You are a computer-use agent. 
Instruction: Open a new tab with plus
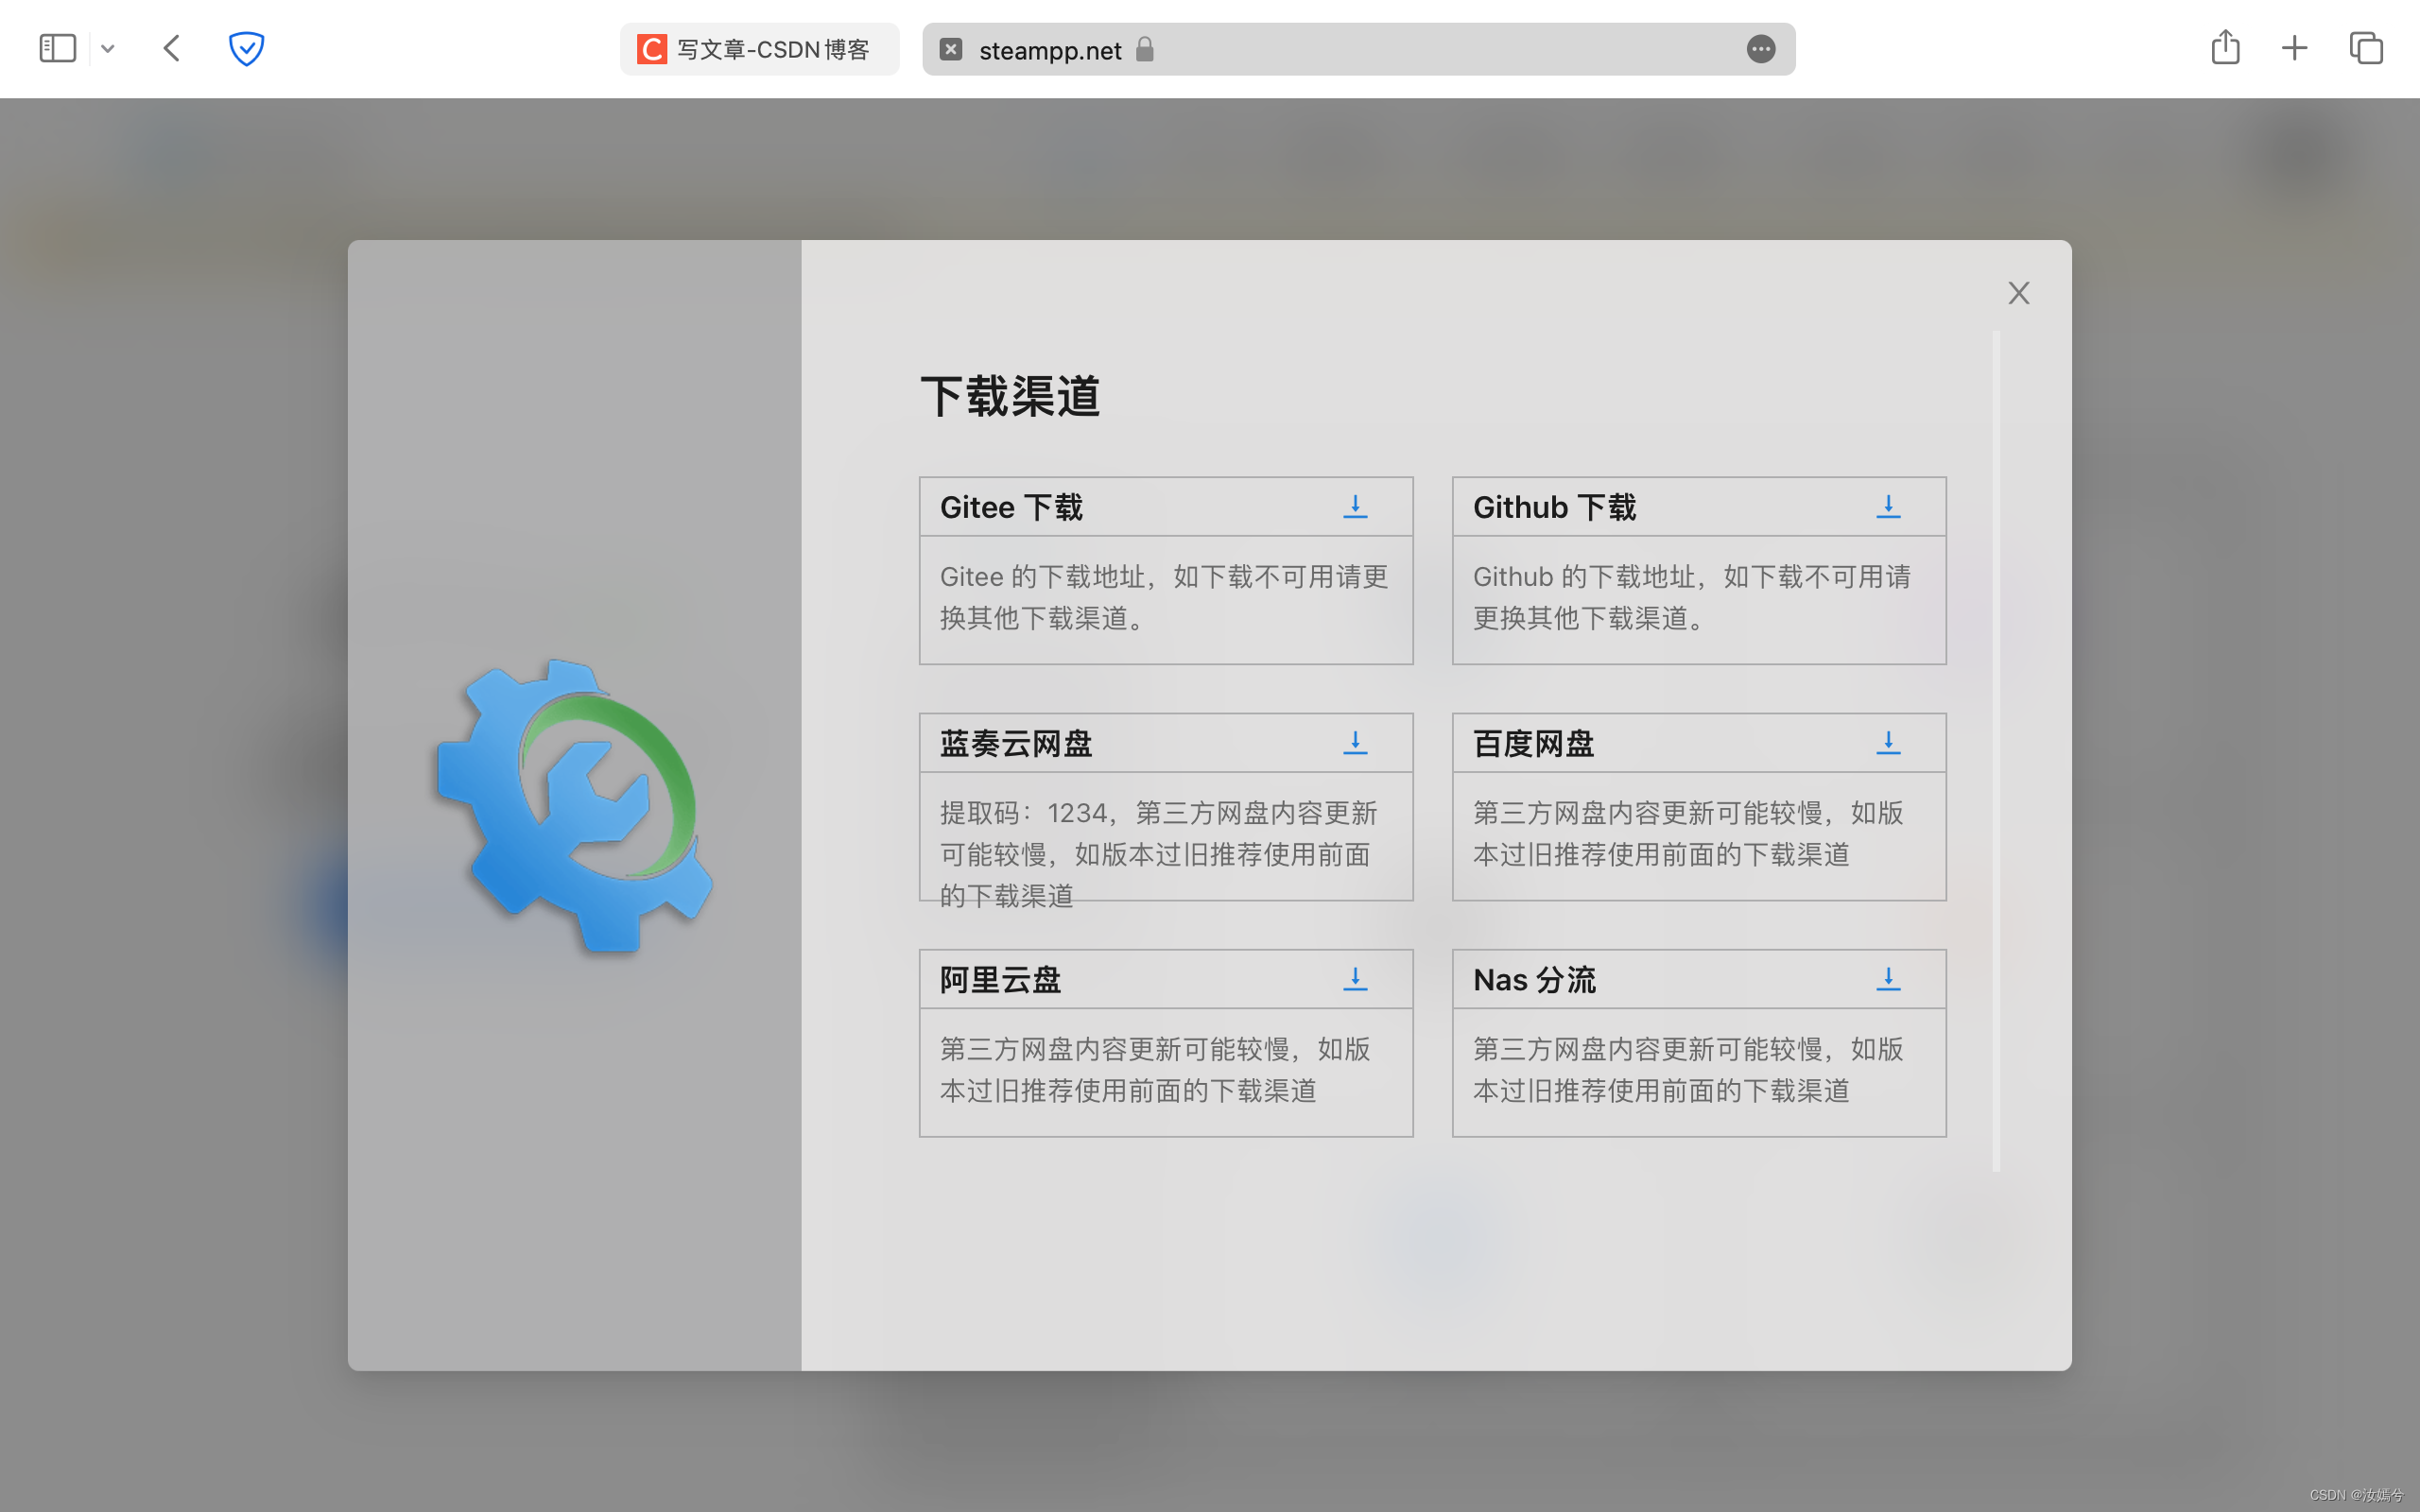tap(2295, 48)
